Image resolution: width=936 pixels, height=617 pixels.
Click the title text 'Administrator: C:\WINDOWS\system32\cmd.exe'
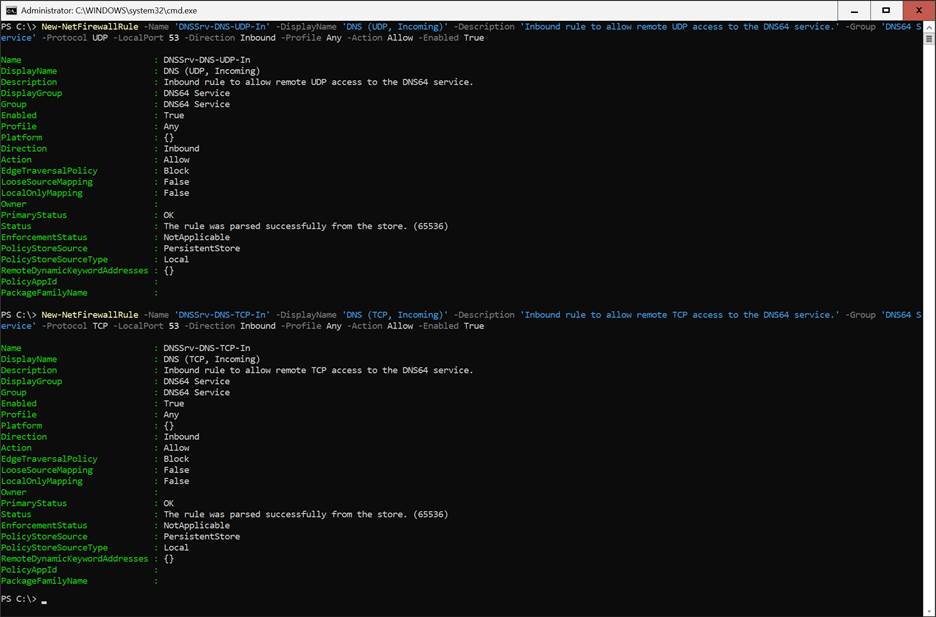(109, 10)
